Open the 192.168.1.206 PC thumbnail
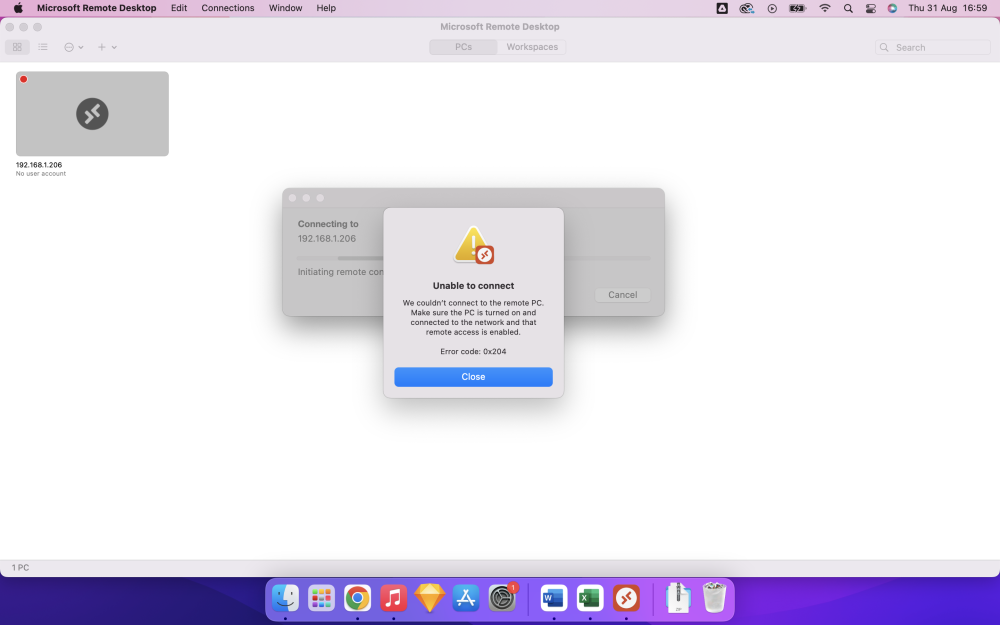Image resolution: width=1000 pixels, height=625 pixels. click(x=92, y=114)
